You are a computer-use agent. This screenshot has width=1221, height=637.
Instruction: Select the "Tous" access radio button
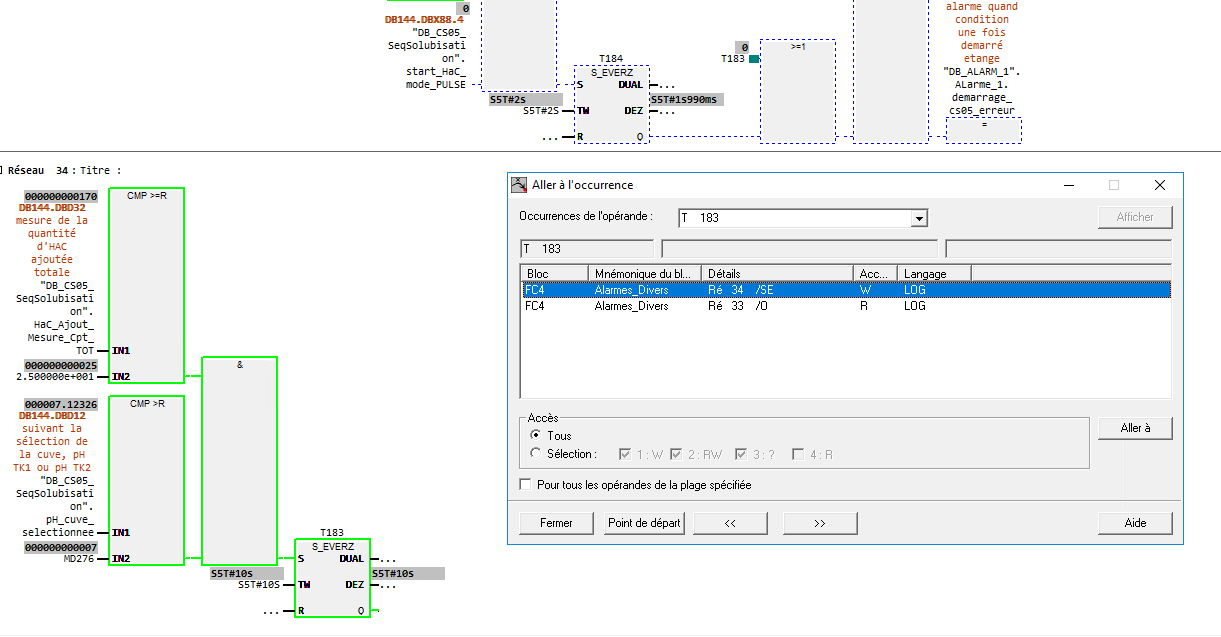536,436
